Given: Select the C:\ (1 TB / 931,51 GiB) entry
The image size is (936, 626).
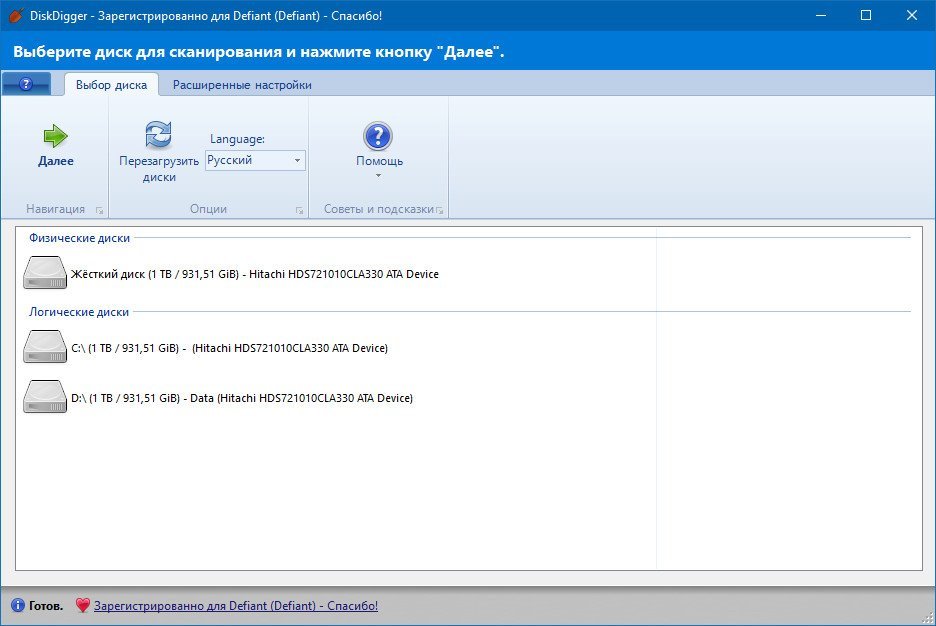Looking at the screenshot, I should point(229,348).
